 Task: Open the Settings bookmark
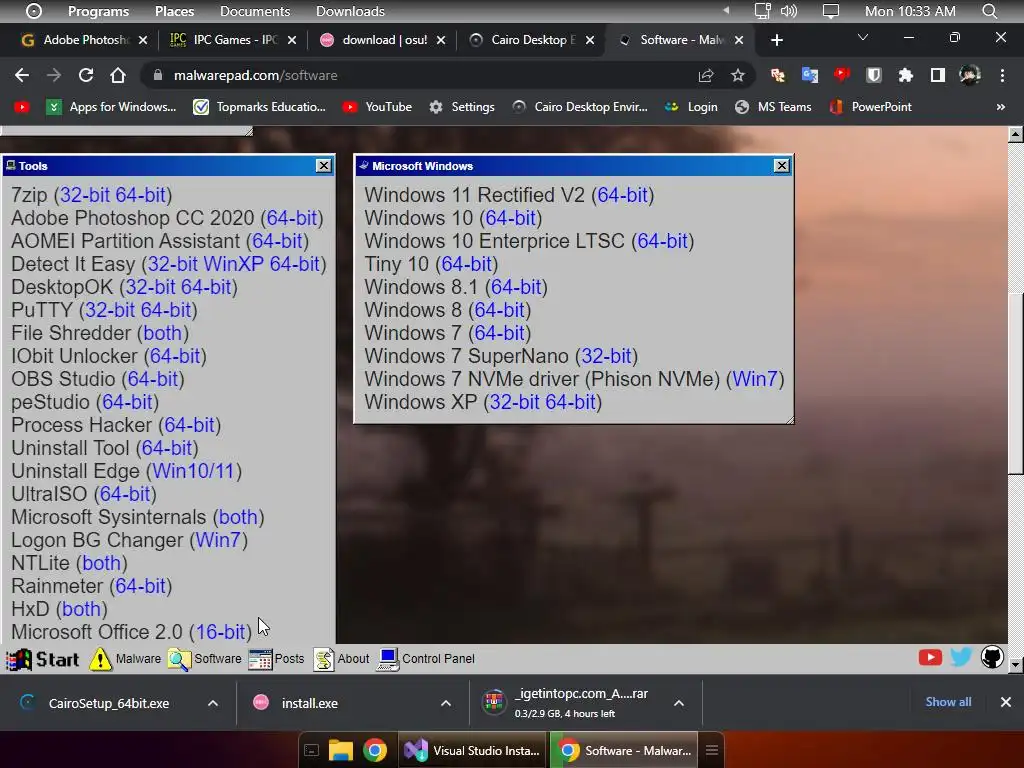[462, 106]
